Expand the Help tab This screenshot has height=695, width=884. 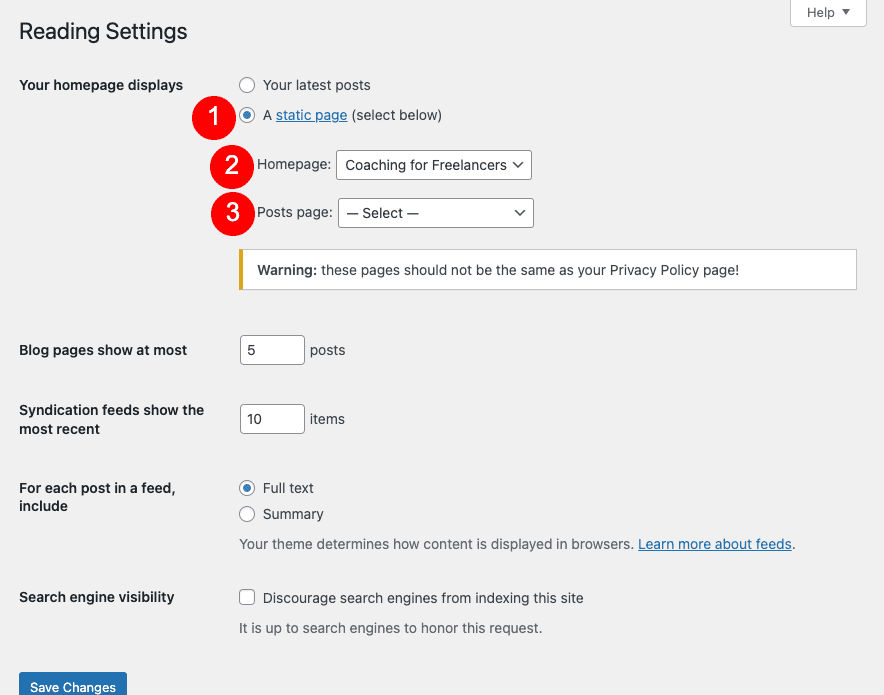tap(828, 13)
